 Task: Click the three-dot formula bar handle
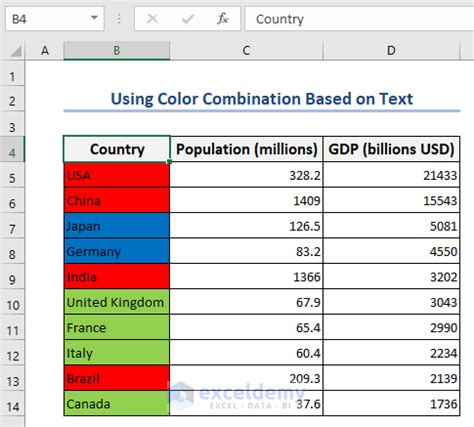(x=119, y=19)
